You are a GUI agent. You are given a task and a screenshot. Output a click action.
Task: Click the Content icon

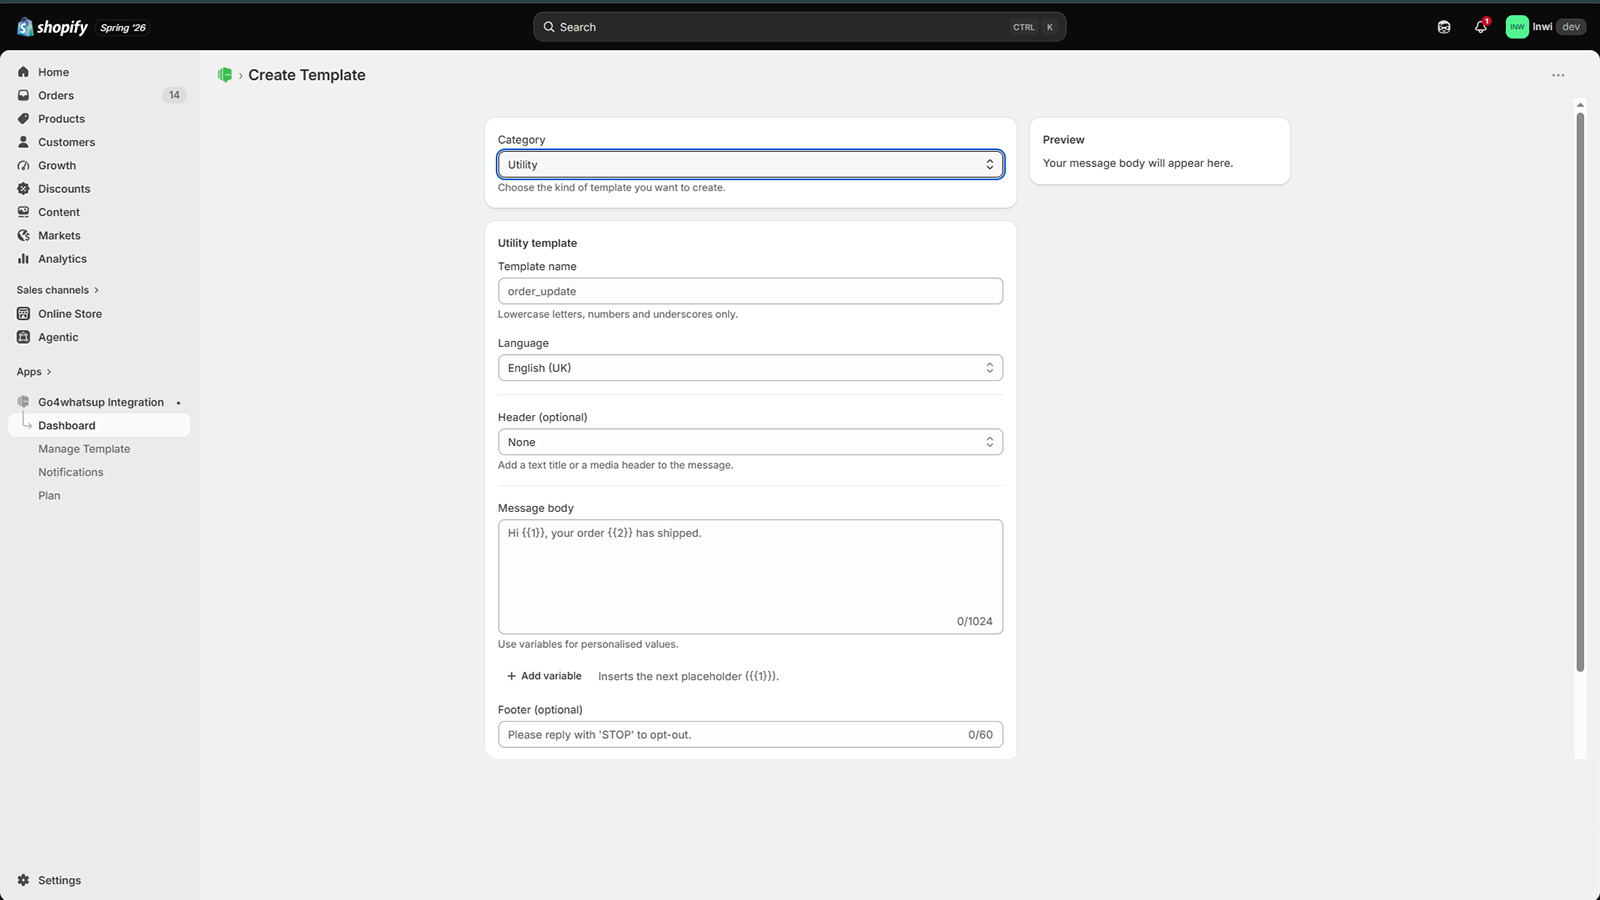(23, 212)
